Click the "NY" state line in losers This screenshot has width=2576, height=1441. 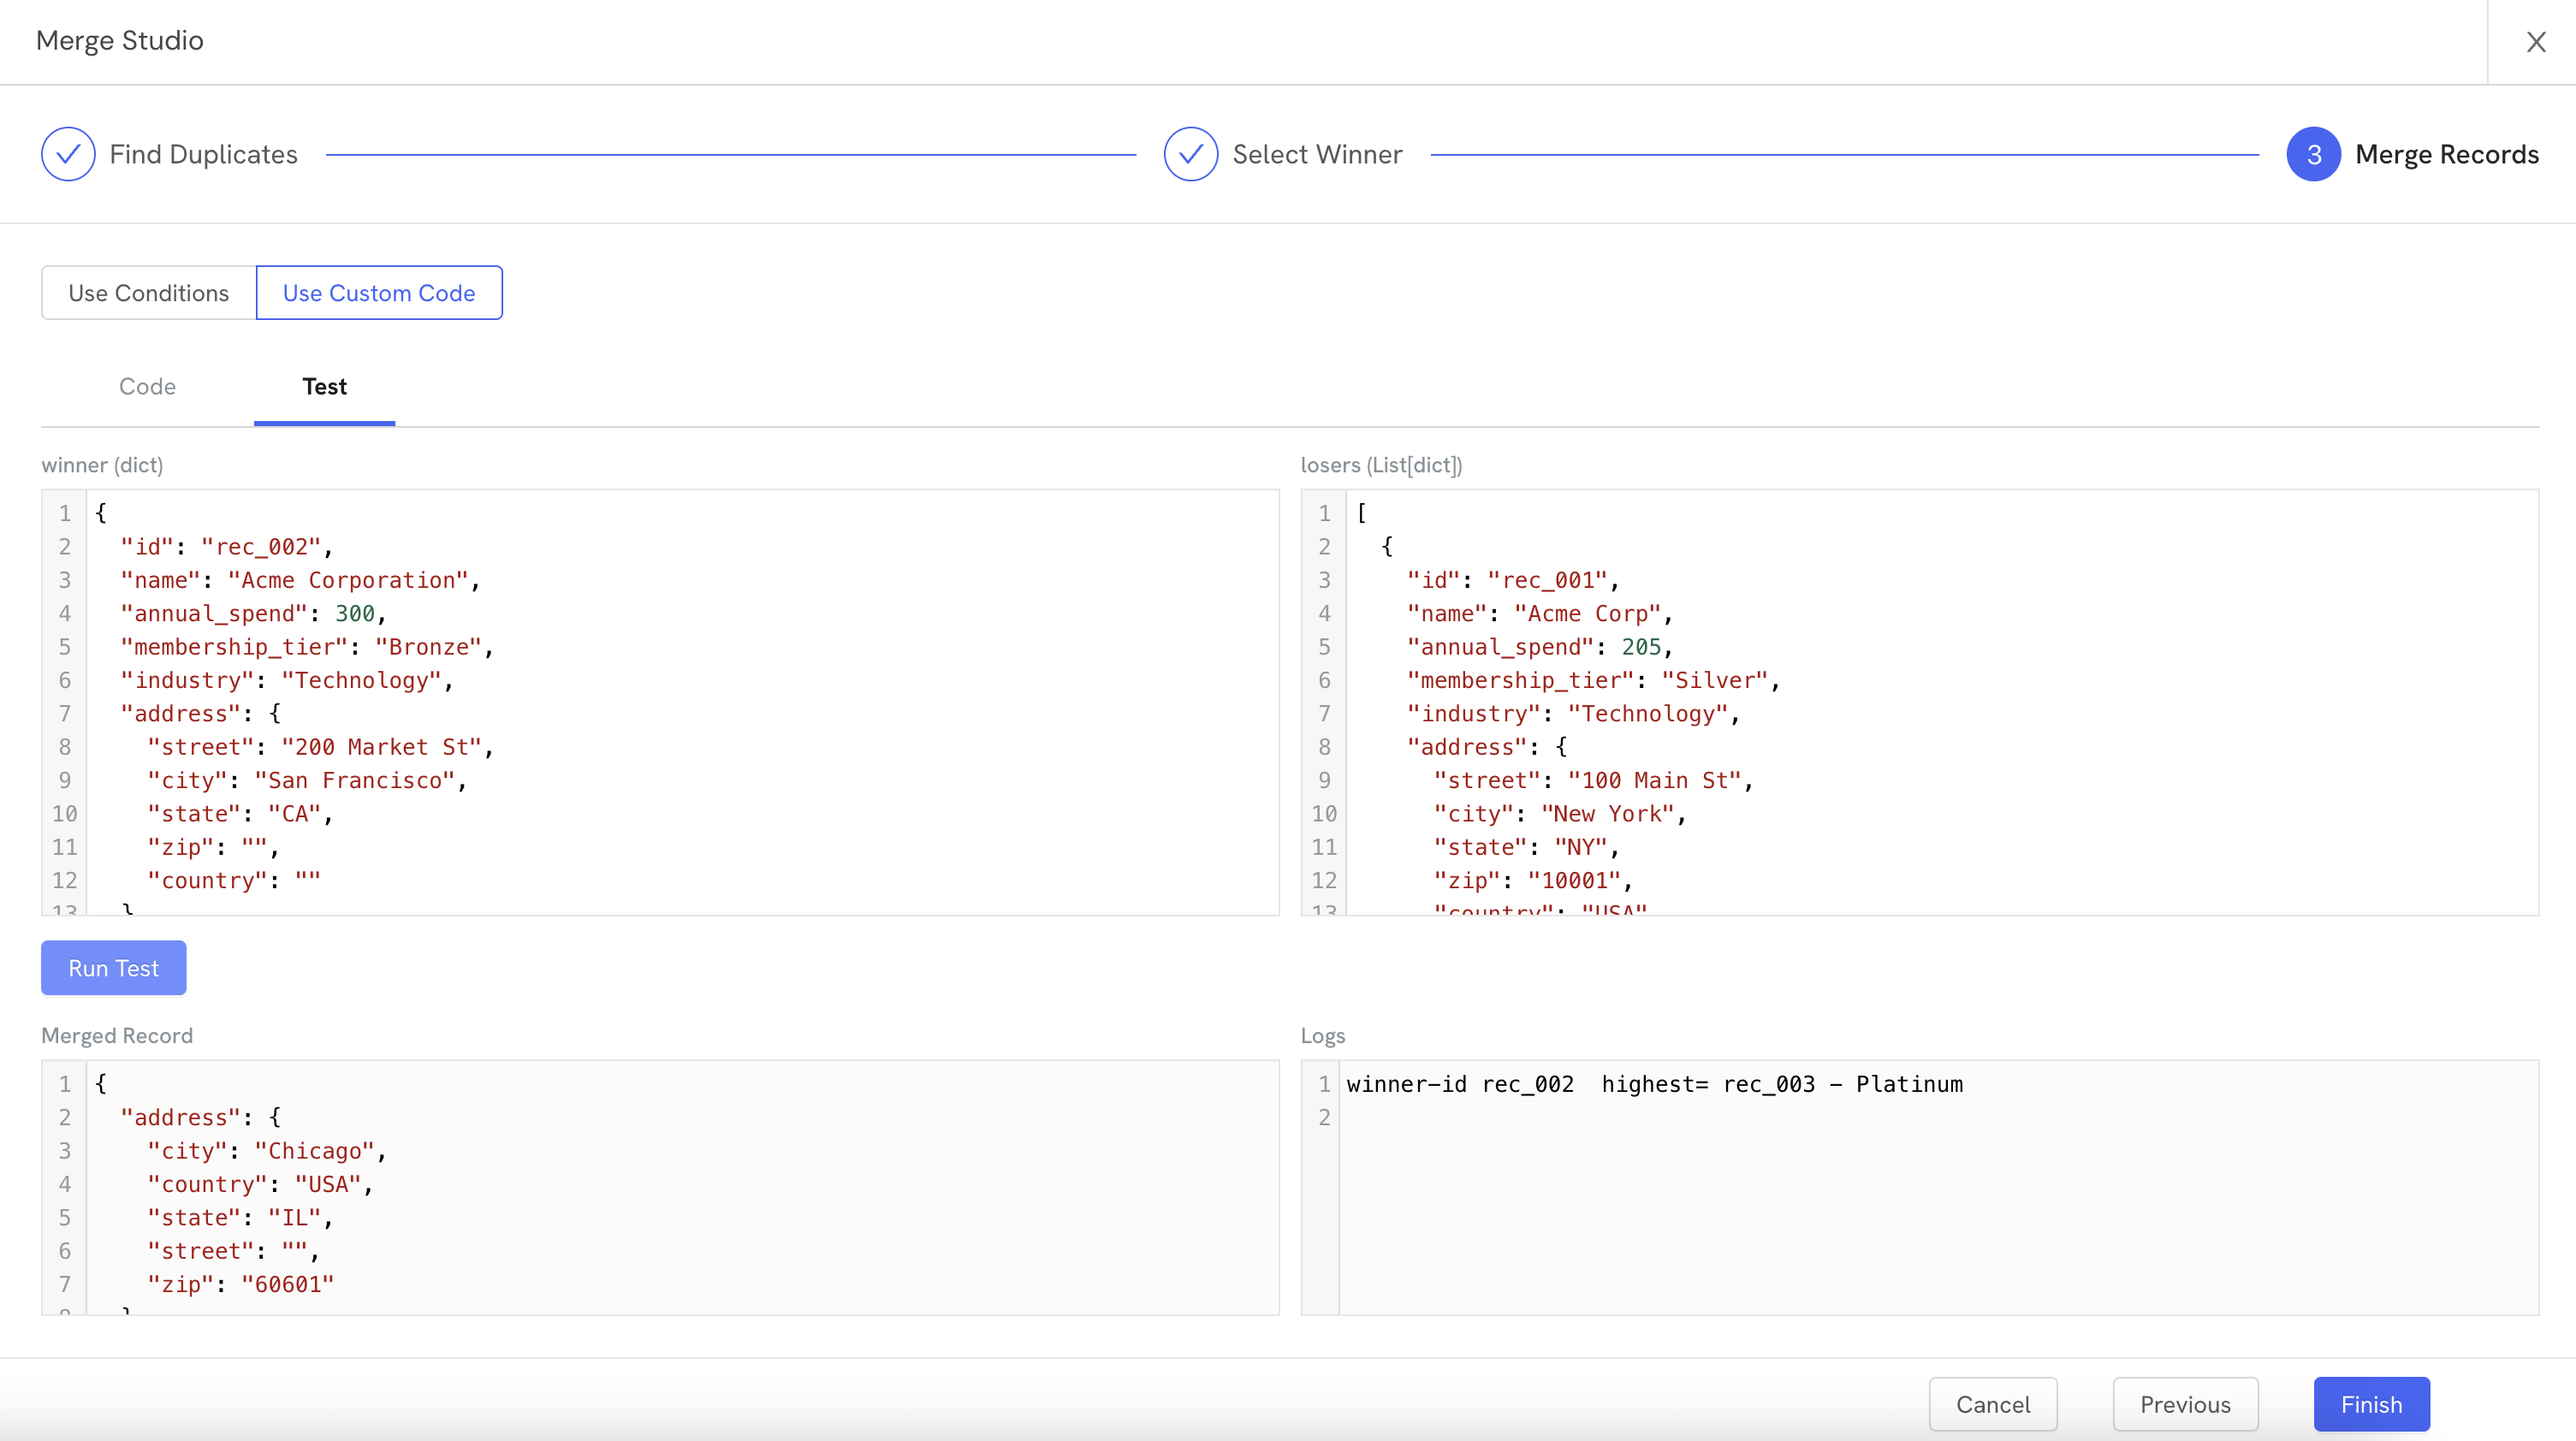[x=1527, y=847]
